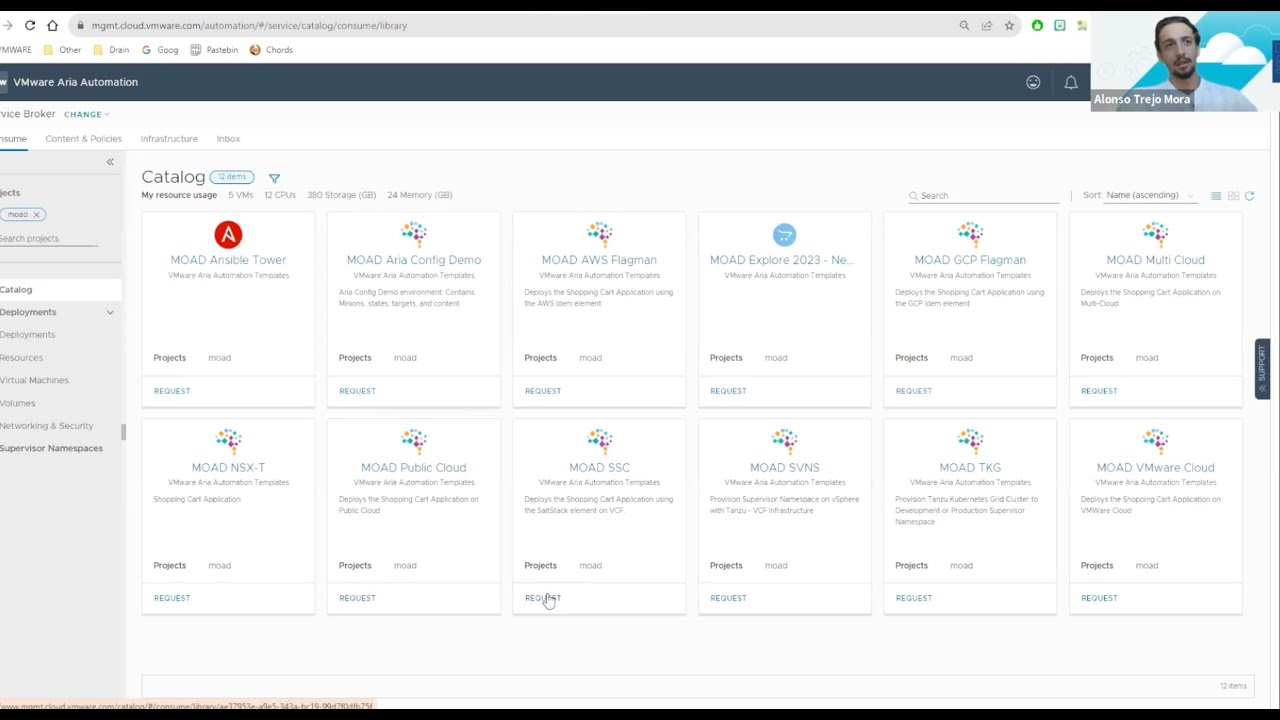Switch to card grid view layout
Image resolution: width=1280 pixels, height=720 pixels.
click(x=1233, y=196)
